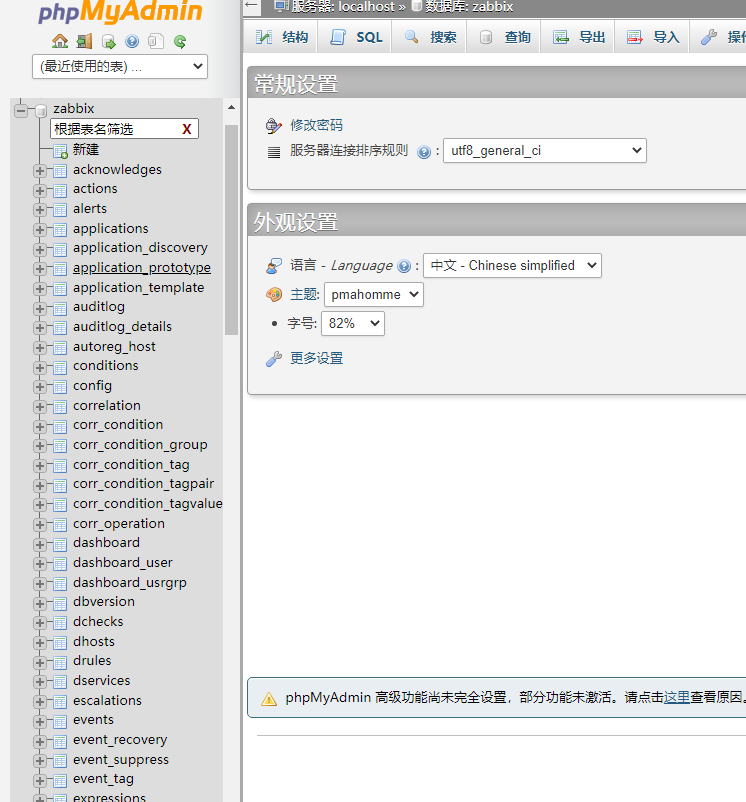Collapse the zabbix database tree node
This screenshot has width=746, height=802.
pos(21,110)
